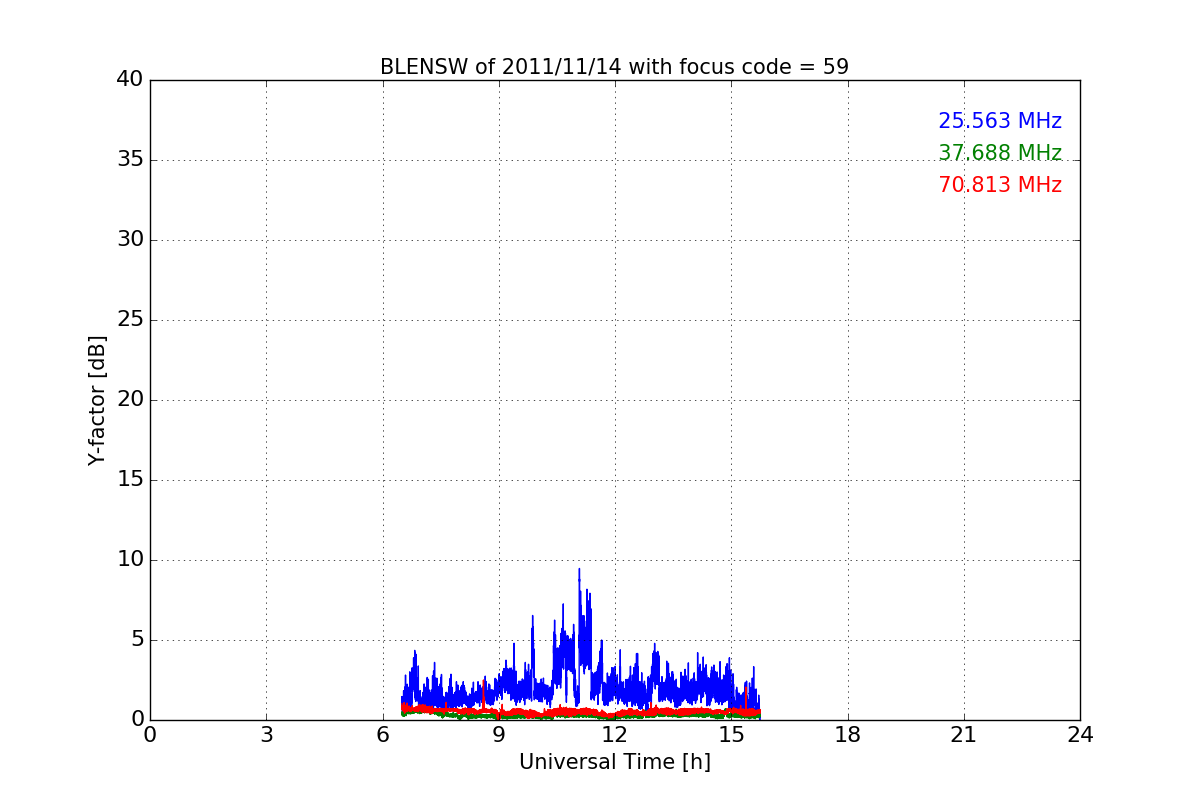Click the tallest blue peak near 11 h
The width and height of the screenshot is (1200, 800).
[x=579, y=572]
